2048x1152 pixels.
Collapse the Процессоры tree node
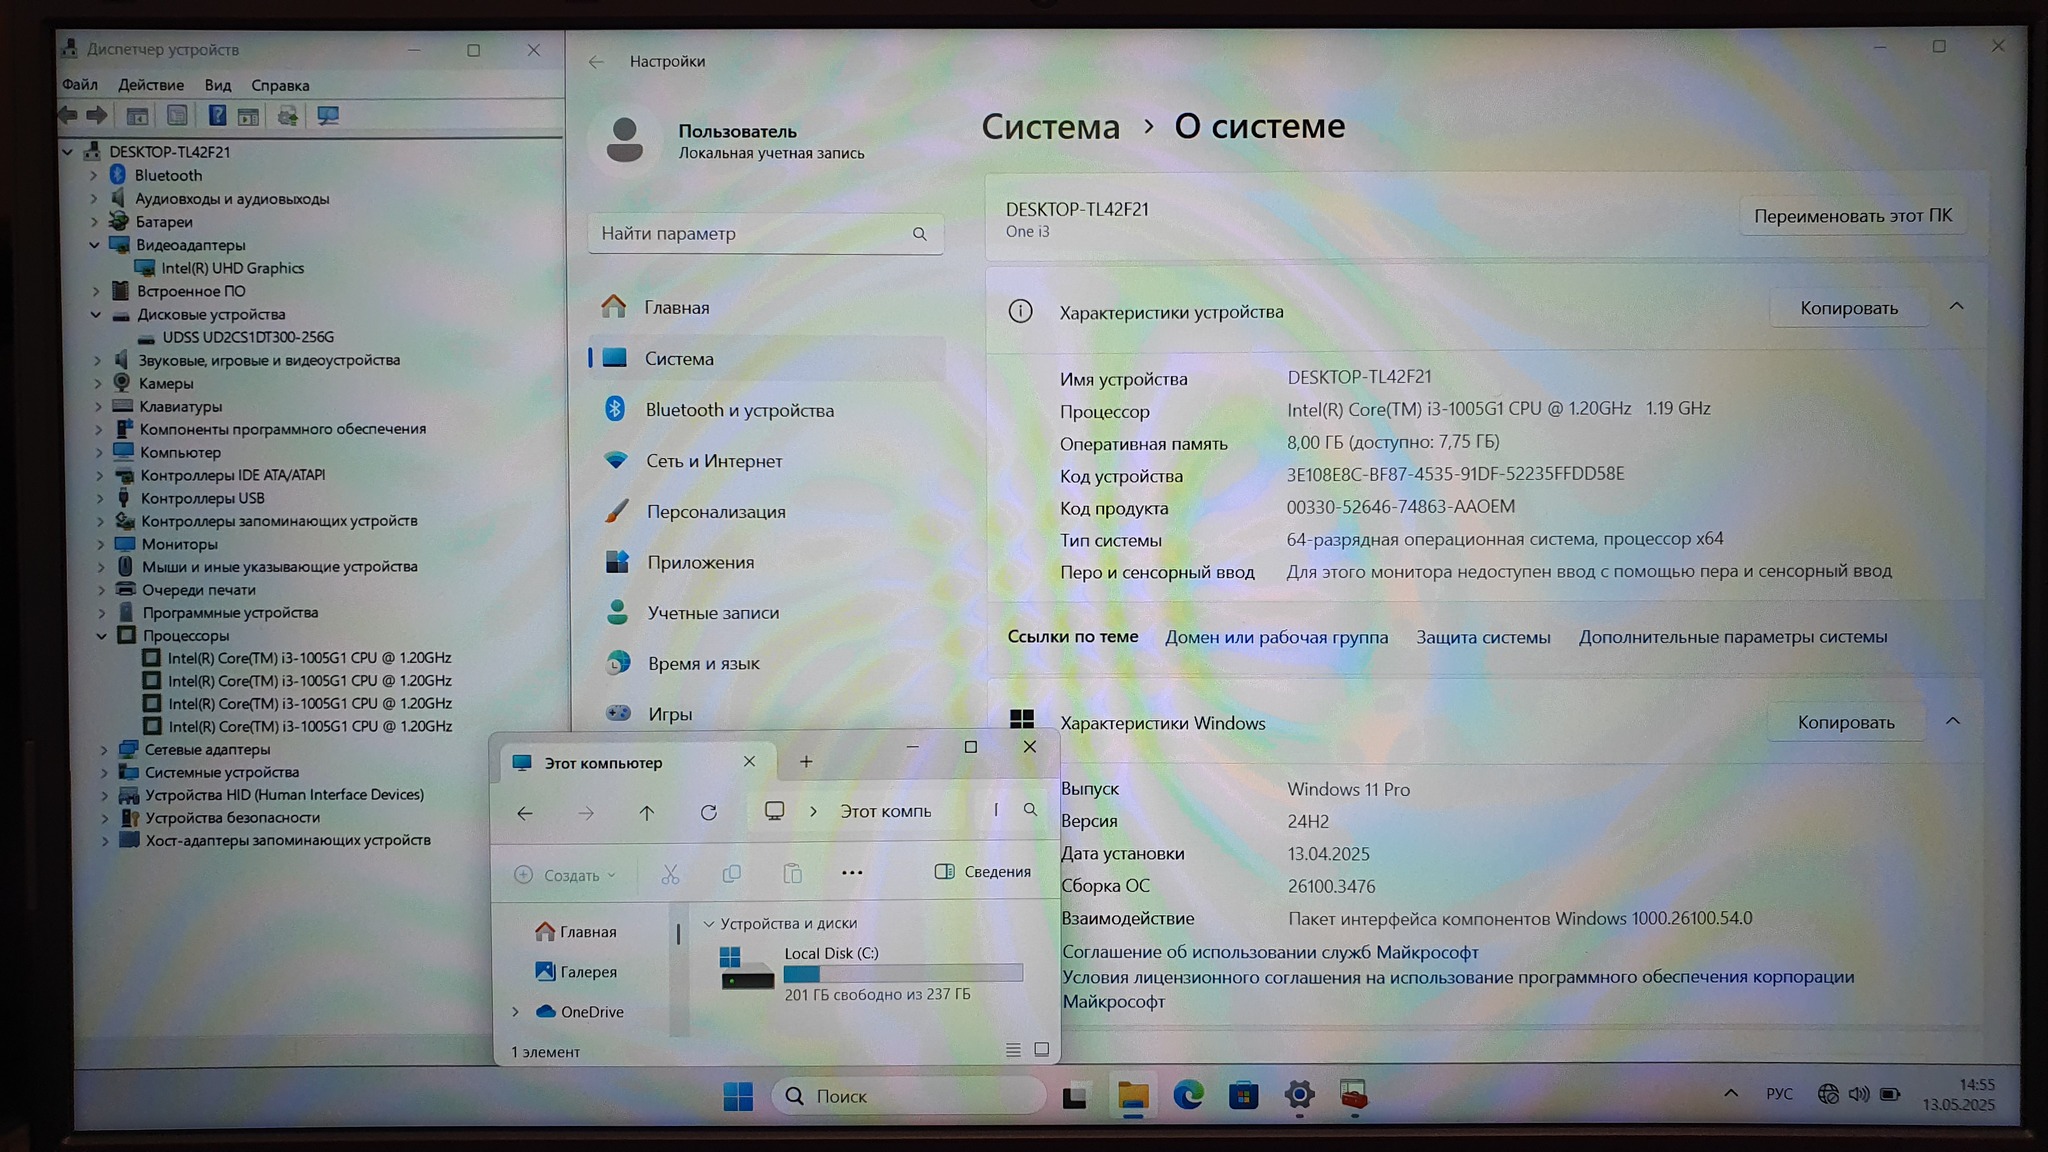point(102,636)
